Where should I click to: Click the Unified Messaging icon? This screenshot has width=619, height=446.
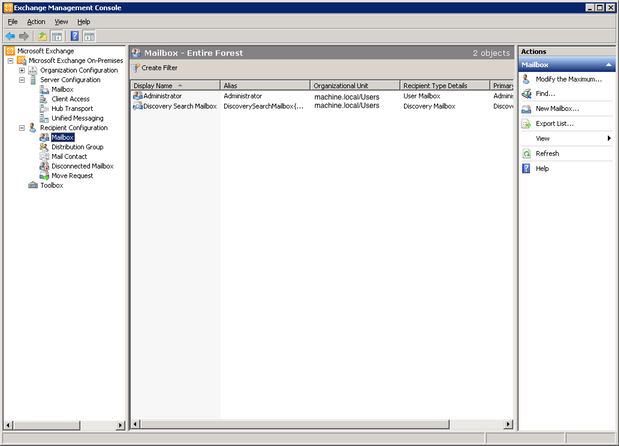[44, 118]
